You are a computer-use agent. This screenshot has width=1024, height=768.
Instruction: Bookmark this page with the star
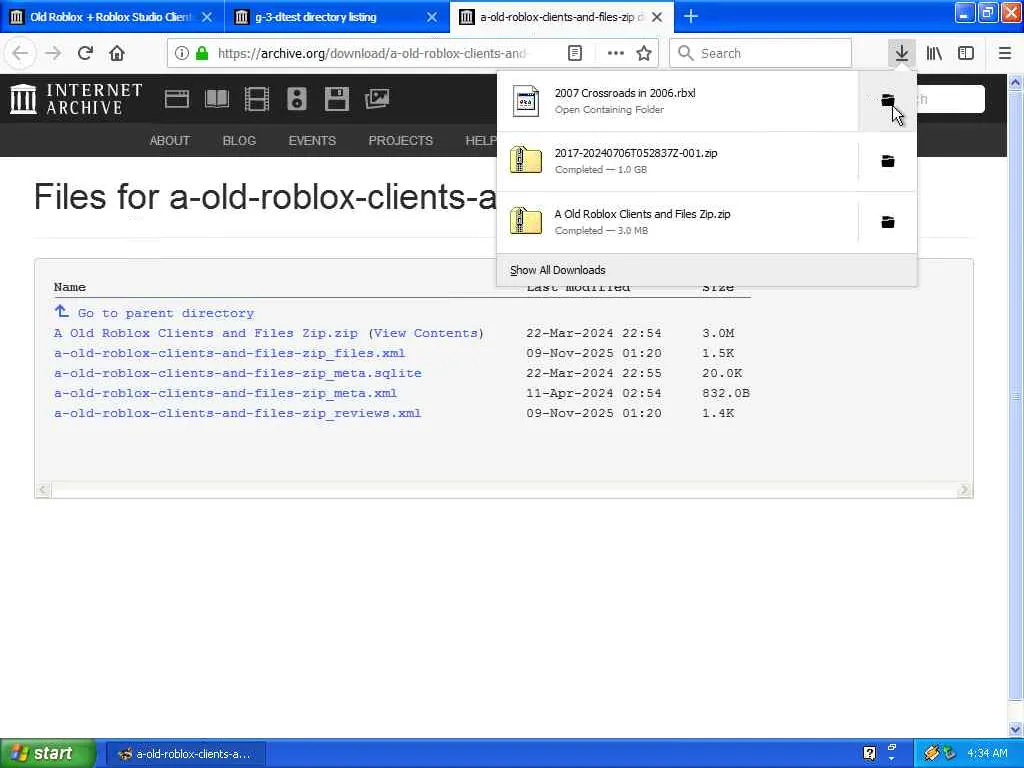[x=644, y=53]
